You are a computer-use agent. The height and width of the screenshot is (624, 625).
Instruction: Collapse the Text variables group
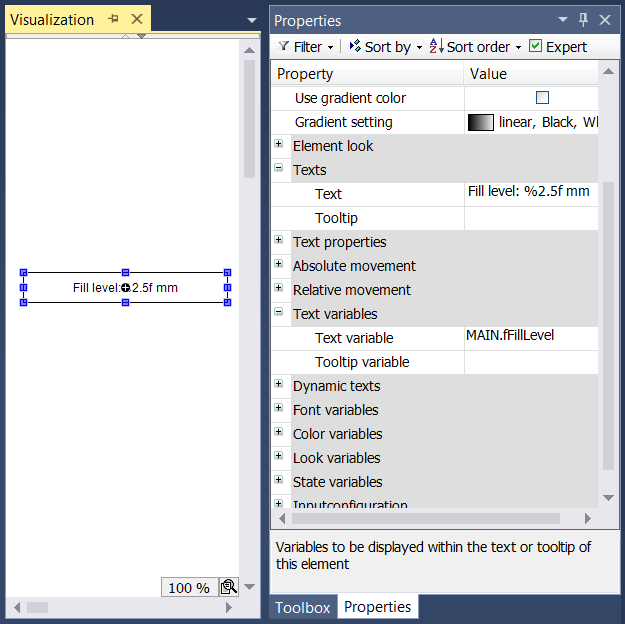(279, 312)
